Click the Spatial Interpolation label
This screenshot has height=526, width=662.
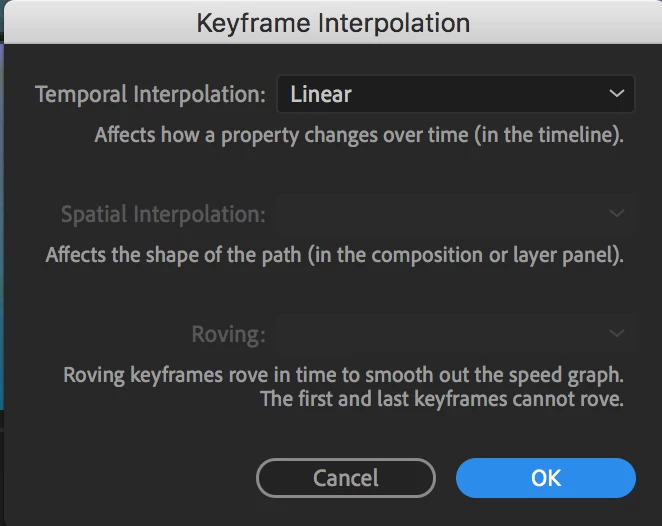(x=163, y=214)
